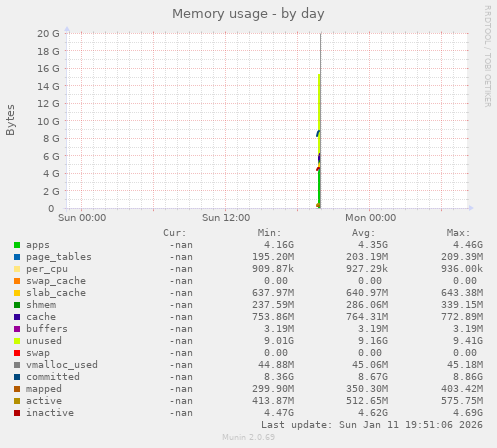Click vmalloc_used avg value 45.06M

tap(370, 365)
